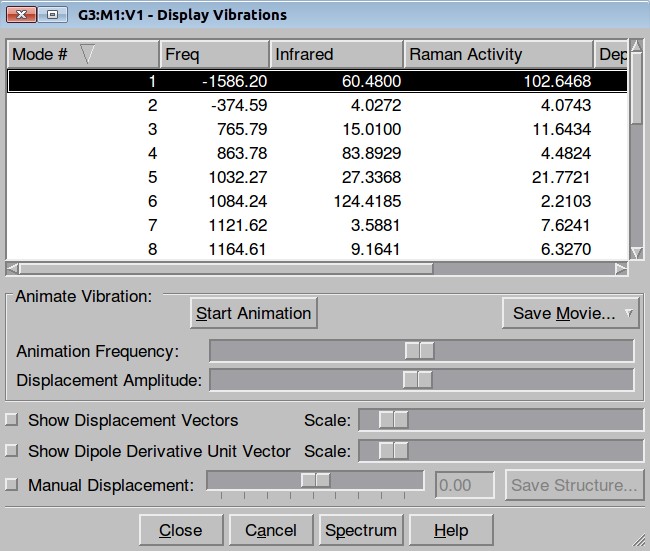Viewport: 650px width, 551px height.
Task: Click the window resize grip icon
Action: click(x=639, y=540)
